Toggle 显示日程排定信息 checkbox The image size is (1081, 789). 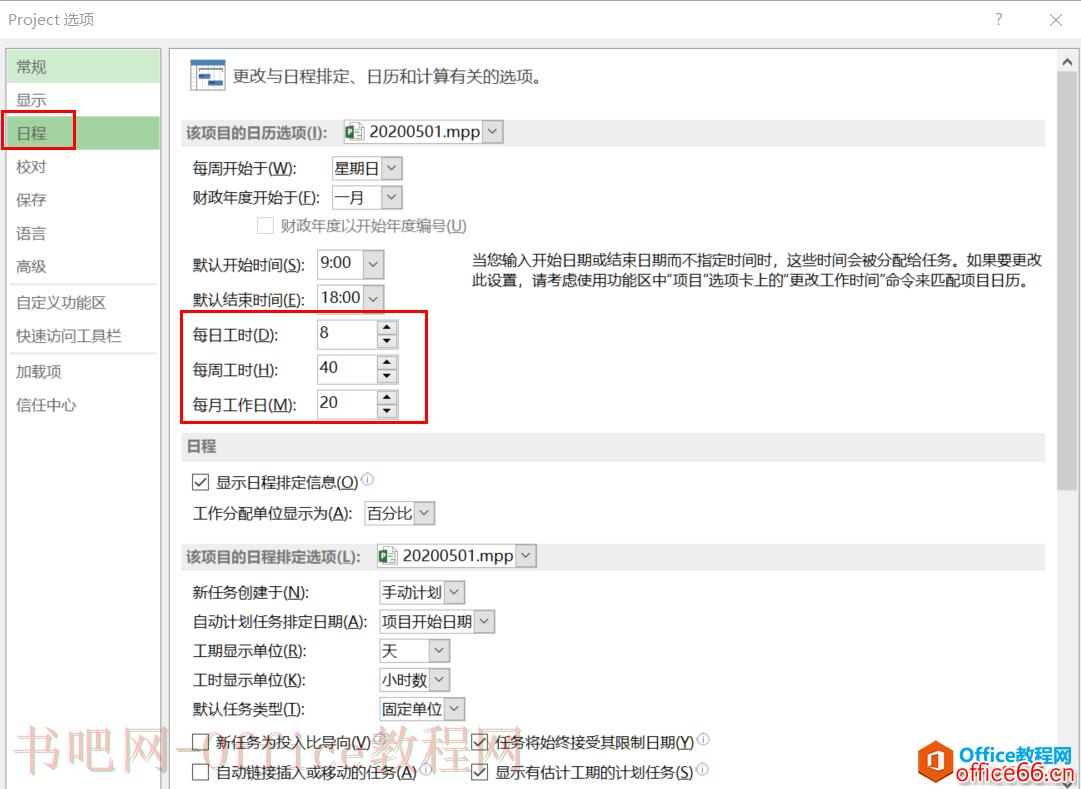(x=200, y=482)
